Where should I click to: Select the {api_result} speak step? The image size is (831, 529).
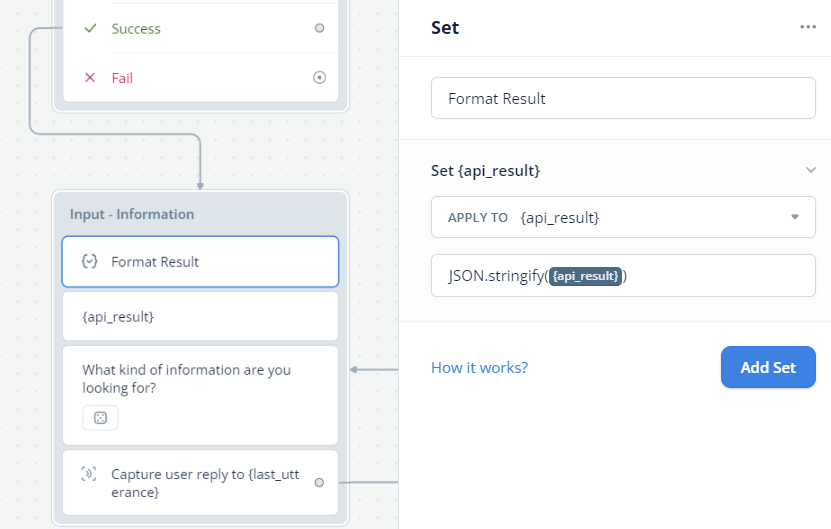click(200, 316)
